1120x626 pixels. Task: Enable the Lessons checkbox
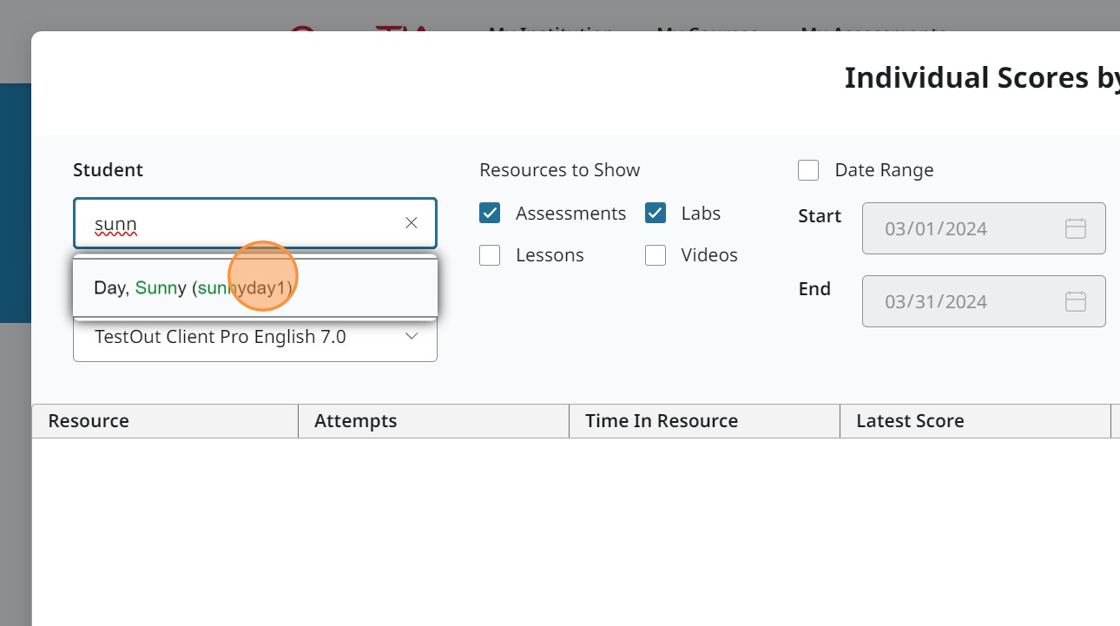[490, 255]
